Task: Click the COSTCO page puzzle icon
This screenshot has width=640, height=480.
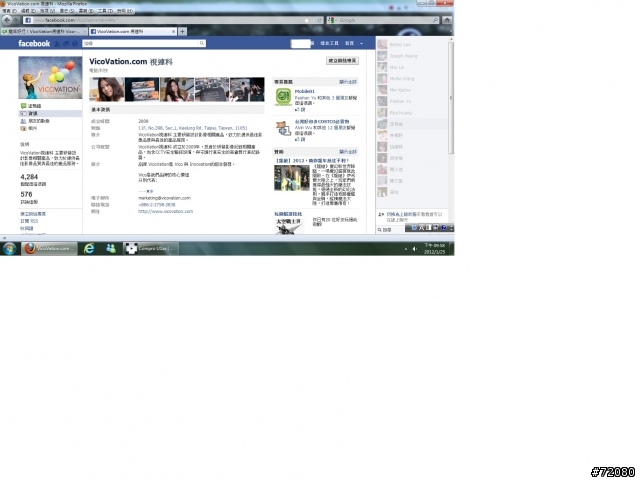Action: (x=282, y=129)
